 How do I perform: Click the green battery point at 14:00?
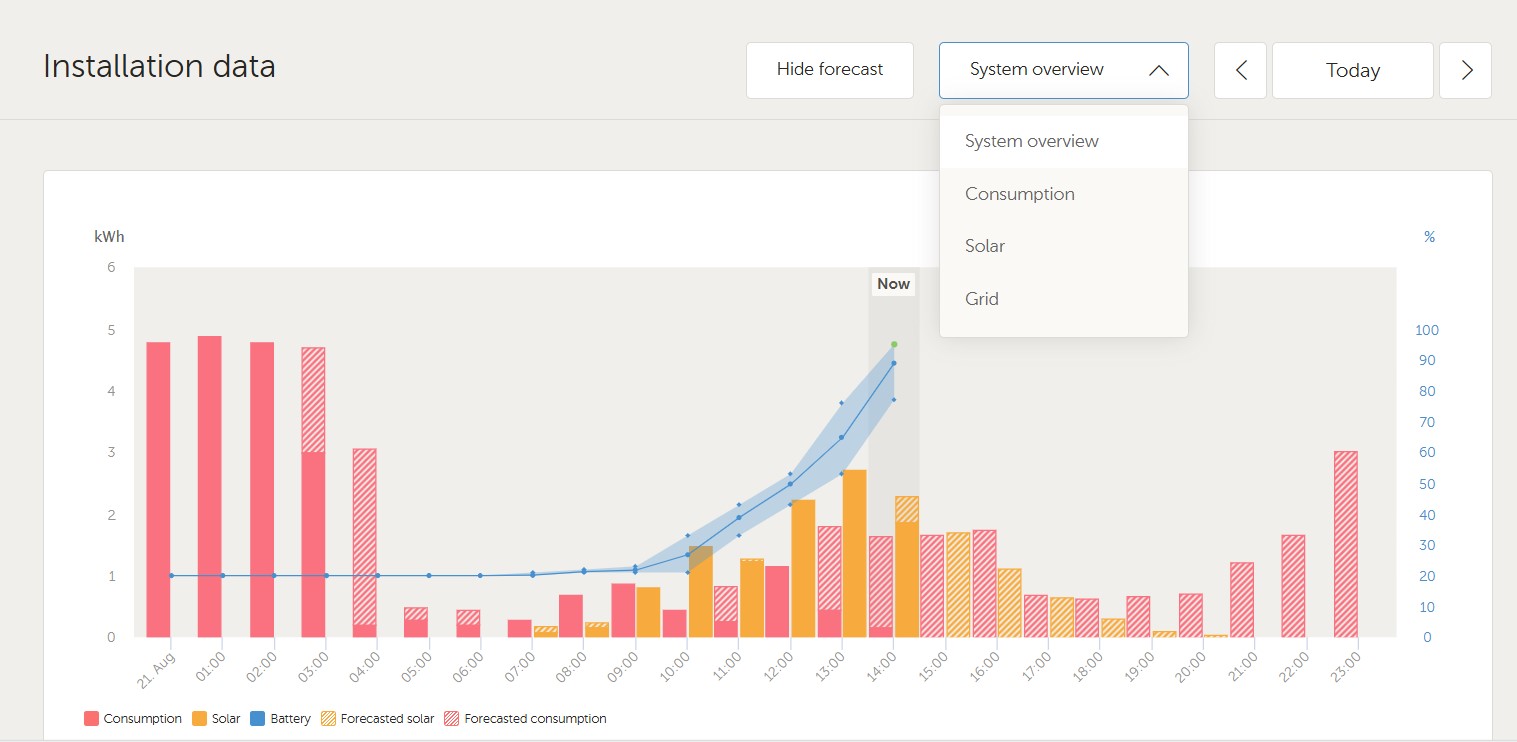pos(894,344)
